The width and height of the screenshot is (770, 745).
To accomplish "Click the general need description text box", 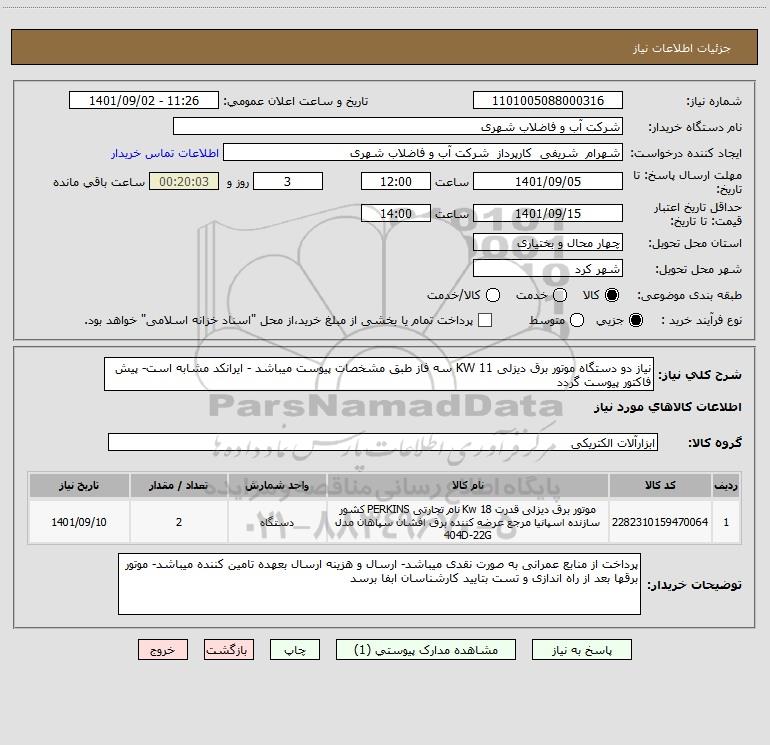I will (379, 374).
